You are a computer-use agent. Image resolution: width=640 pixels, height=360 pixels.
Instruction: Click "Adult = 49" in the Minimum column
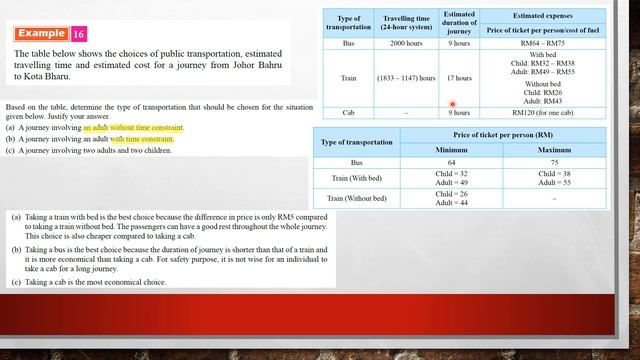[x=451, y=182]
